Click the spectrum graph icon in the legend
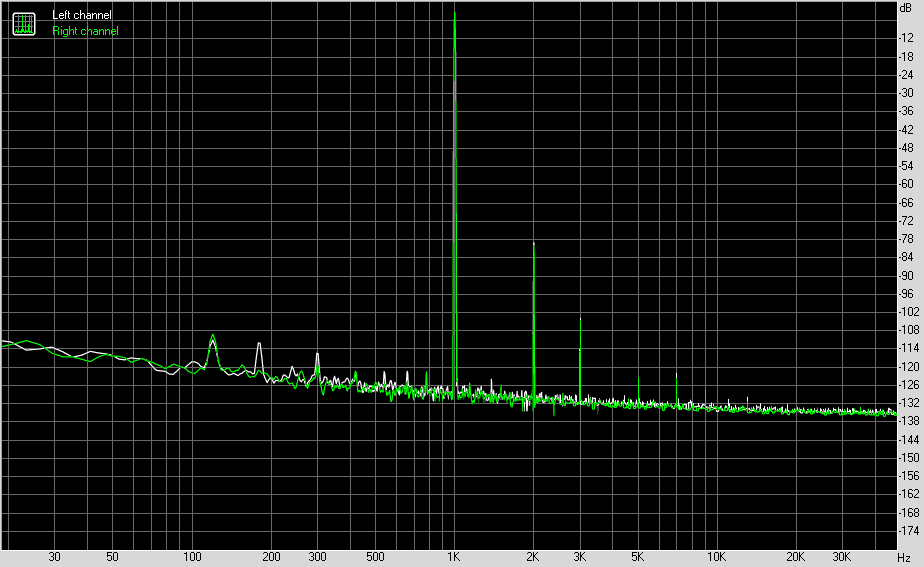The width and height of the screenshot is (924, 567). [x=24, y=24]
